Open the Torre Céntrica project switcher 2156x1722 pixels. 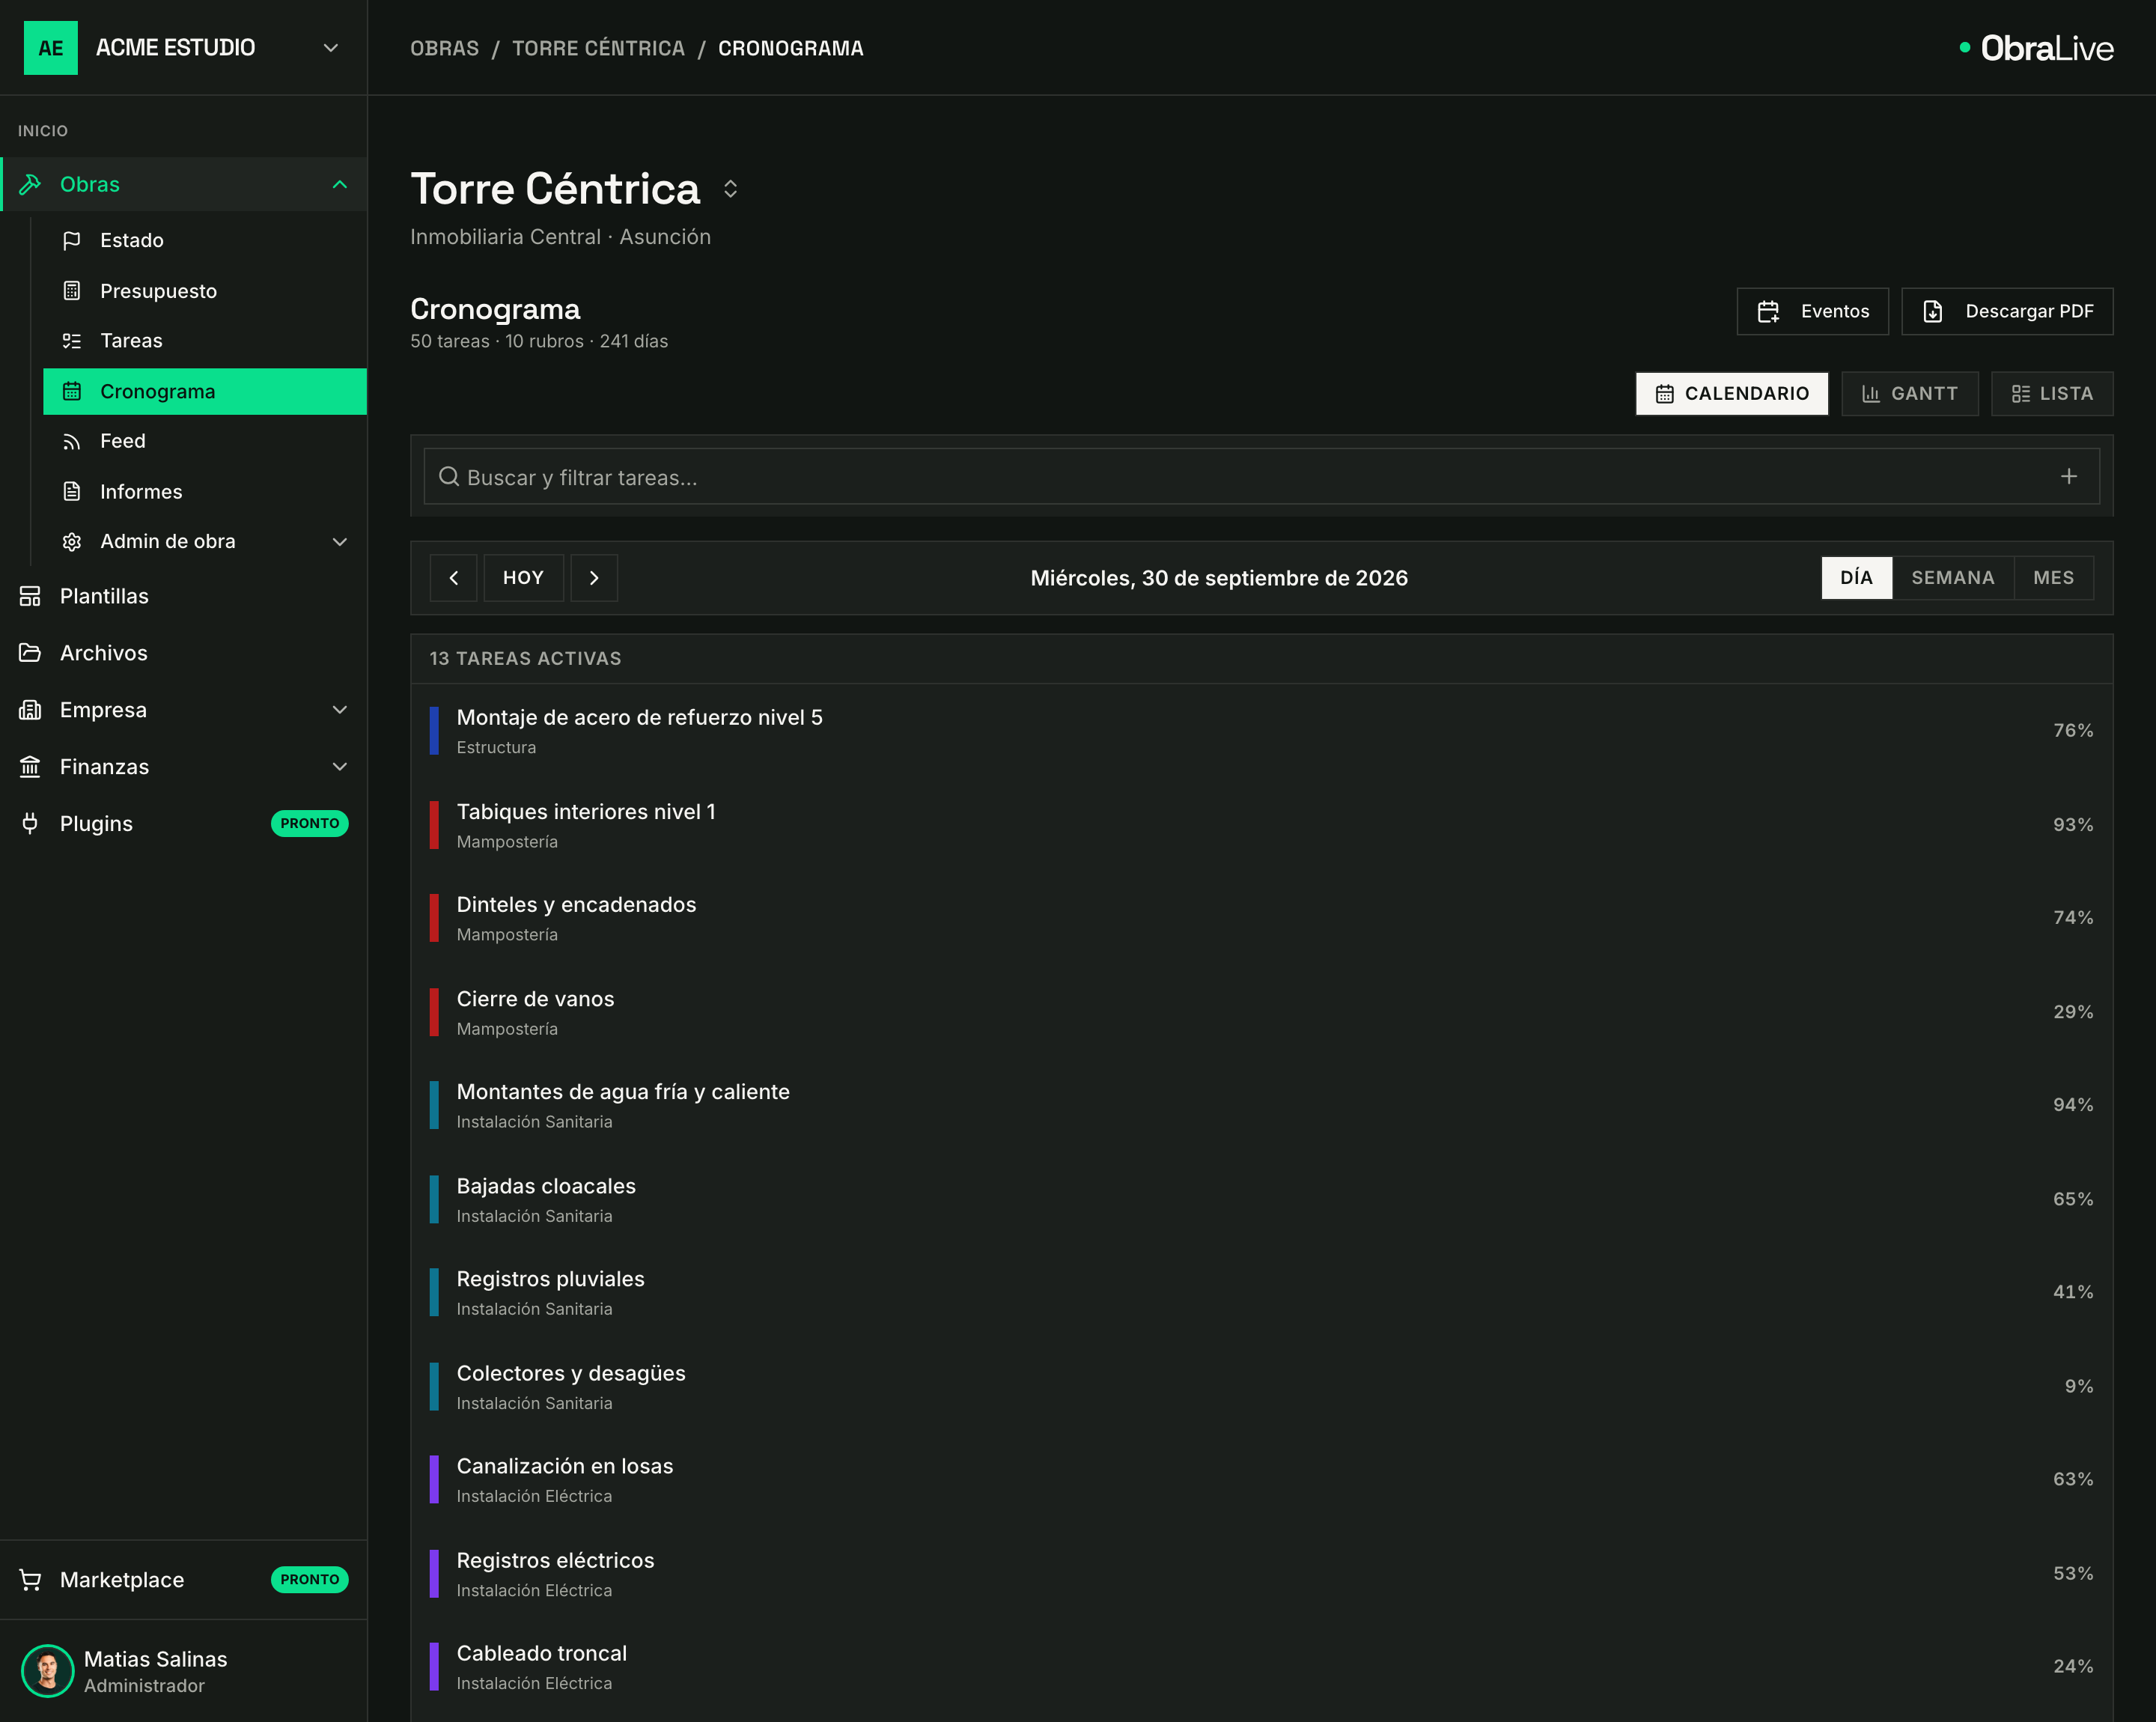[731, 189]
